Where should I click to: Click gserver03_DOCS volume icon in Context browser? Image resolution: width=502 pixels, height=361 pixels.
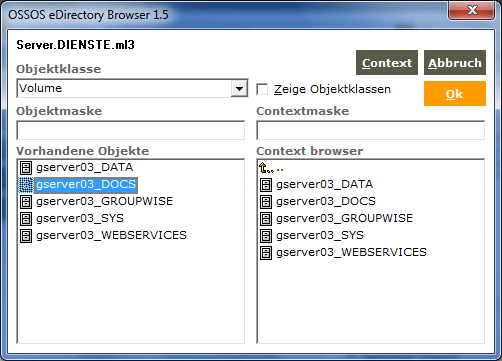pyautogui.click(x=266, y=202)
